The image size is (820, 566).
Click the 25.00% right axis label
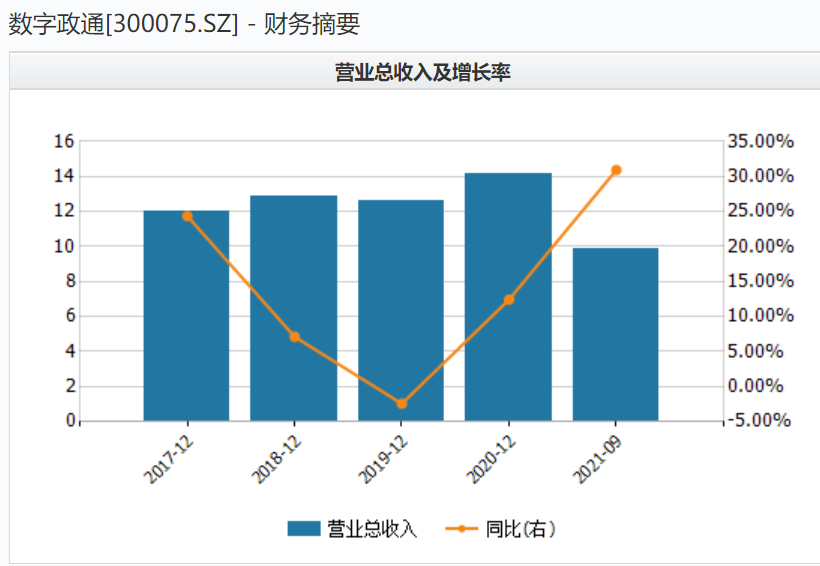click(x=761, y=210)
